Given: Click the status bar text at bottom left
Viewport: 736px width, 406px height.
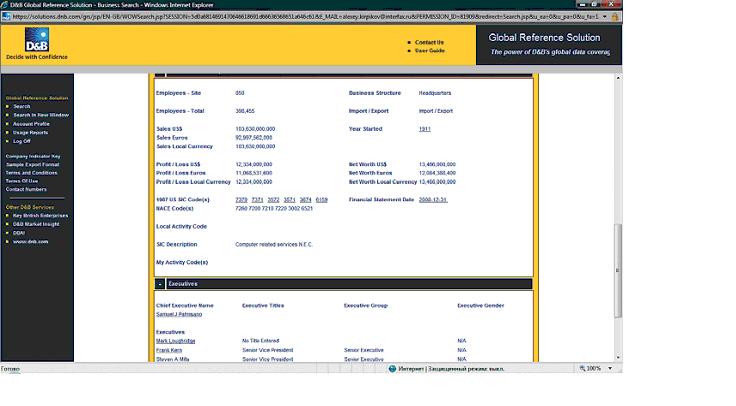Looking at the screenshot, I should 10,369.
